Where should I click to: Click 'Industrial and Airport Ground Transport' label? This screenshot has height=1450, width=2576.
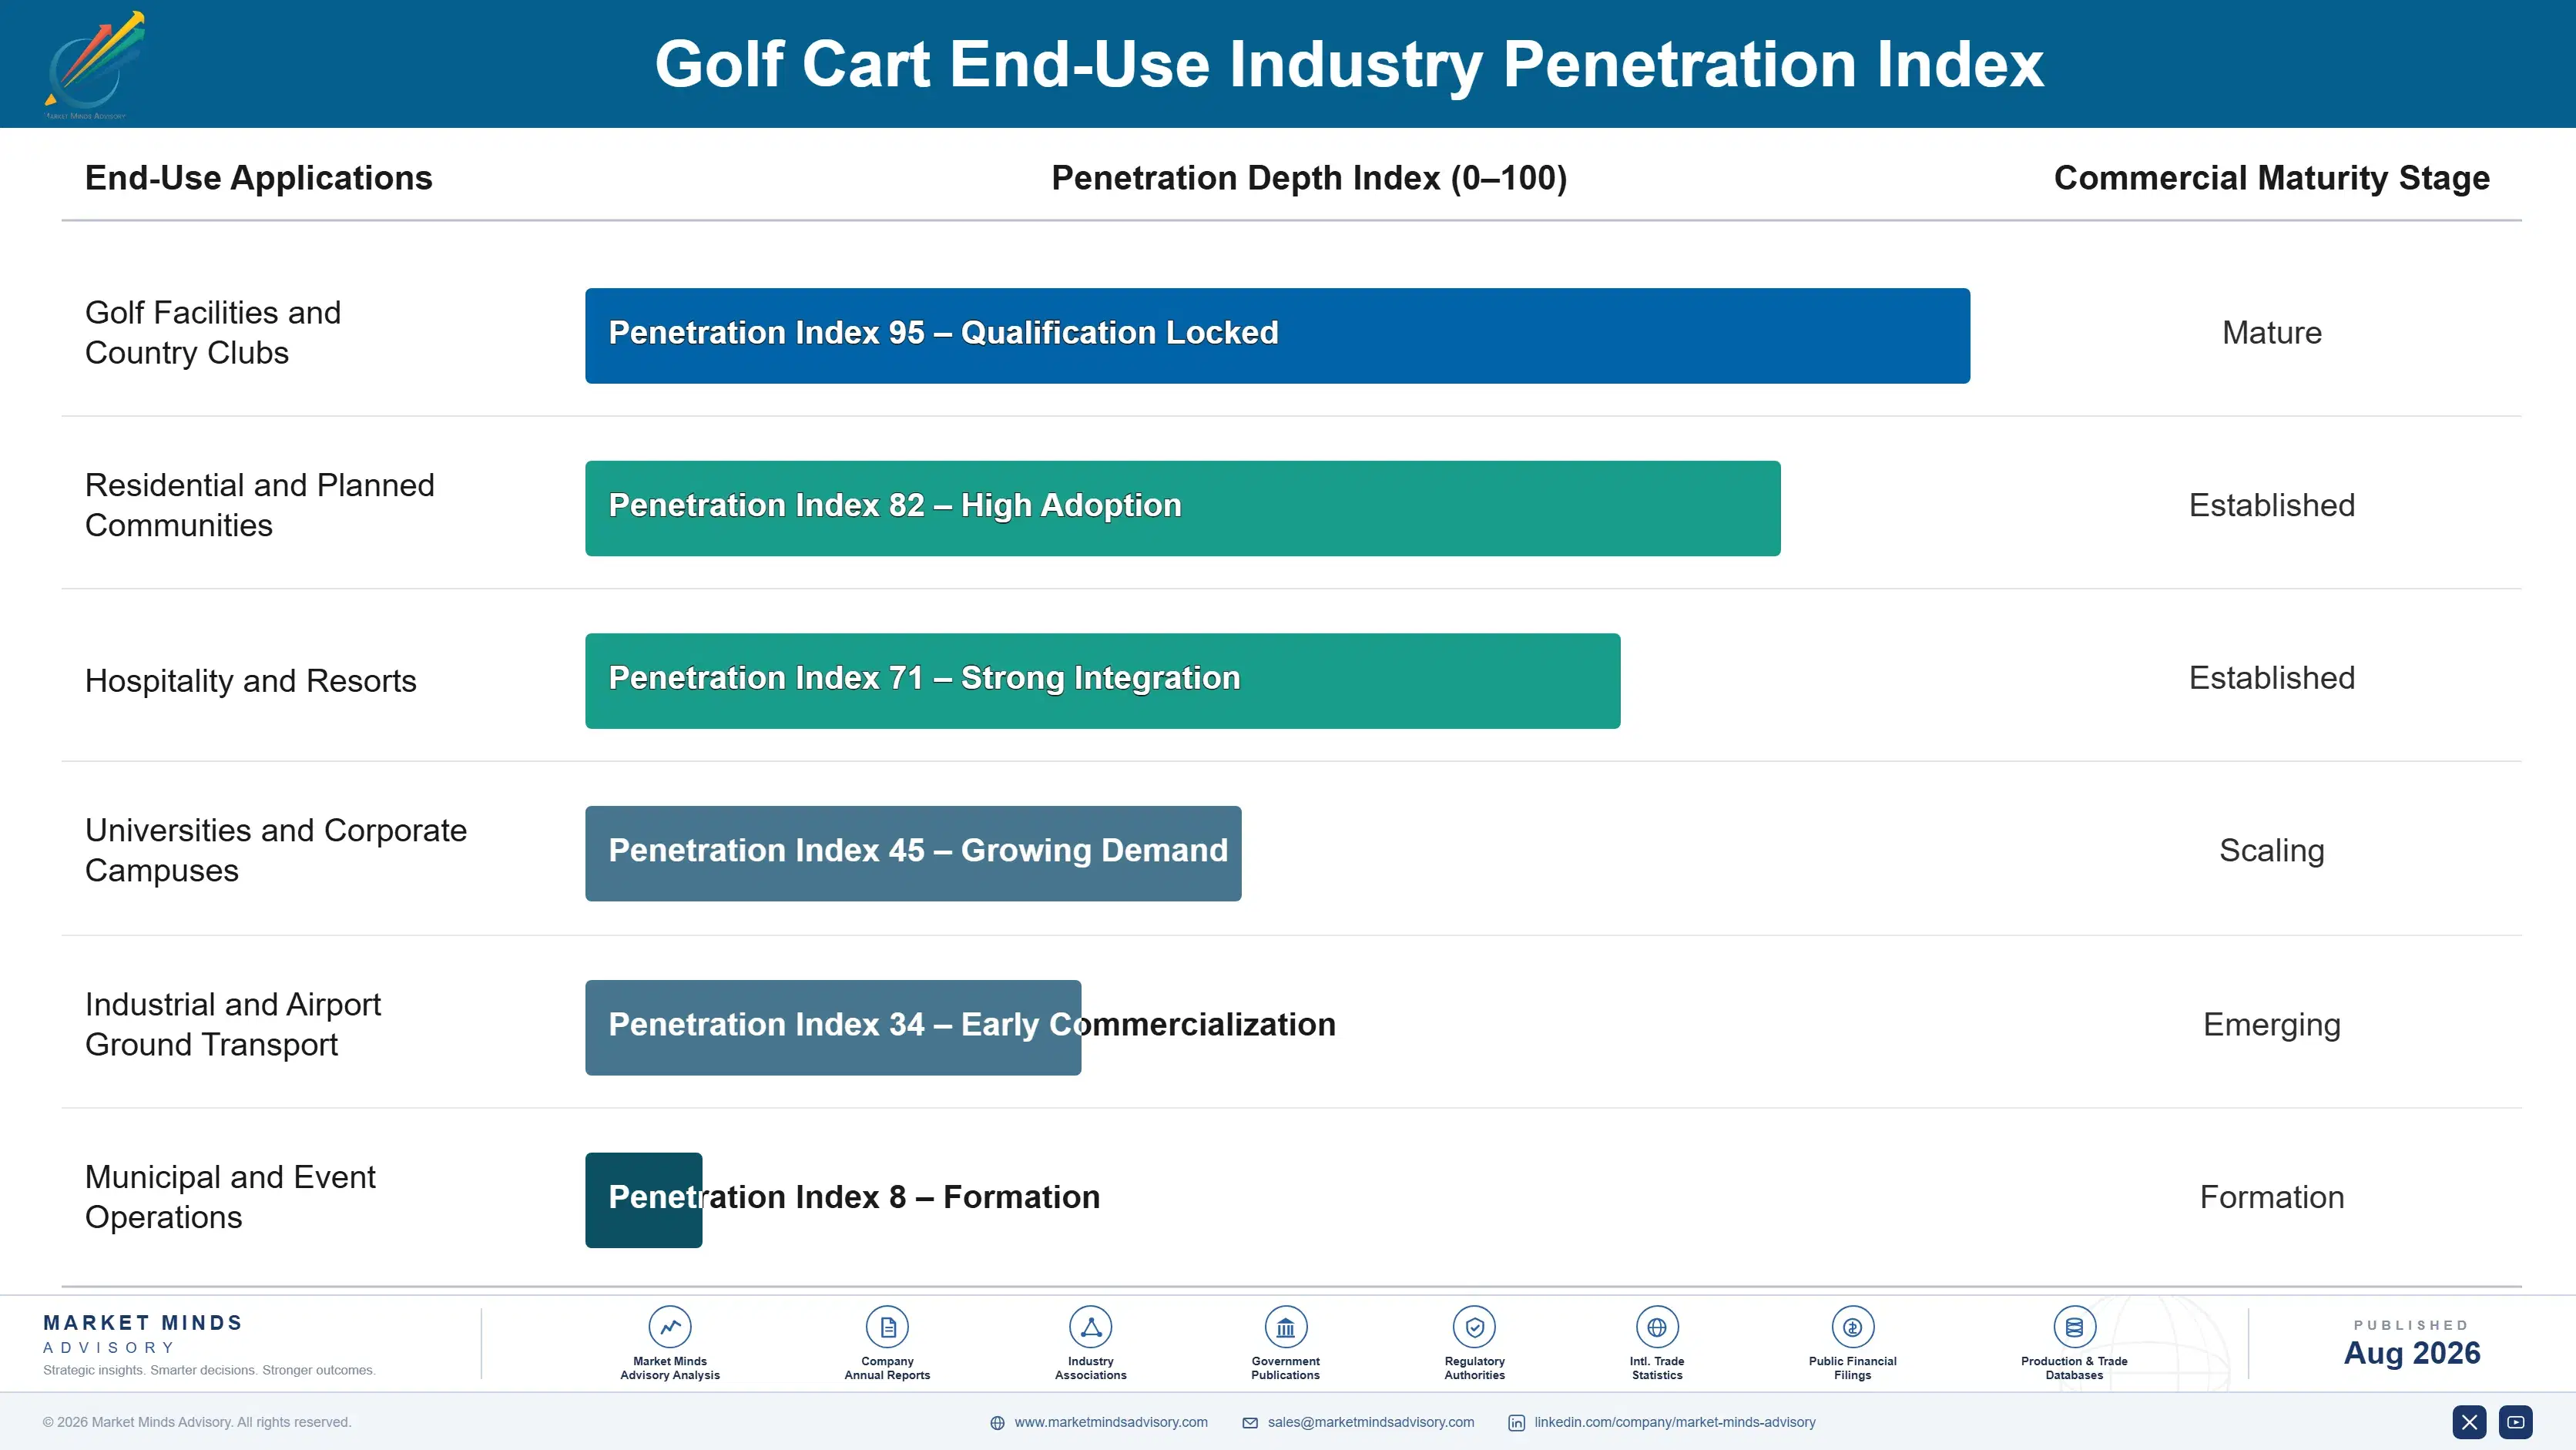click(x=233, y=1024)
